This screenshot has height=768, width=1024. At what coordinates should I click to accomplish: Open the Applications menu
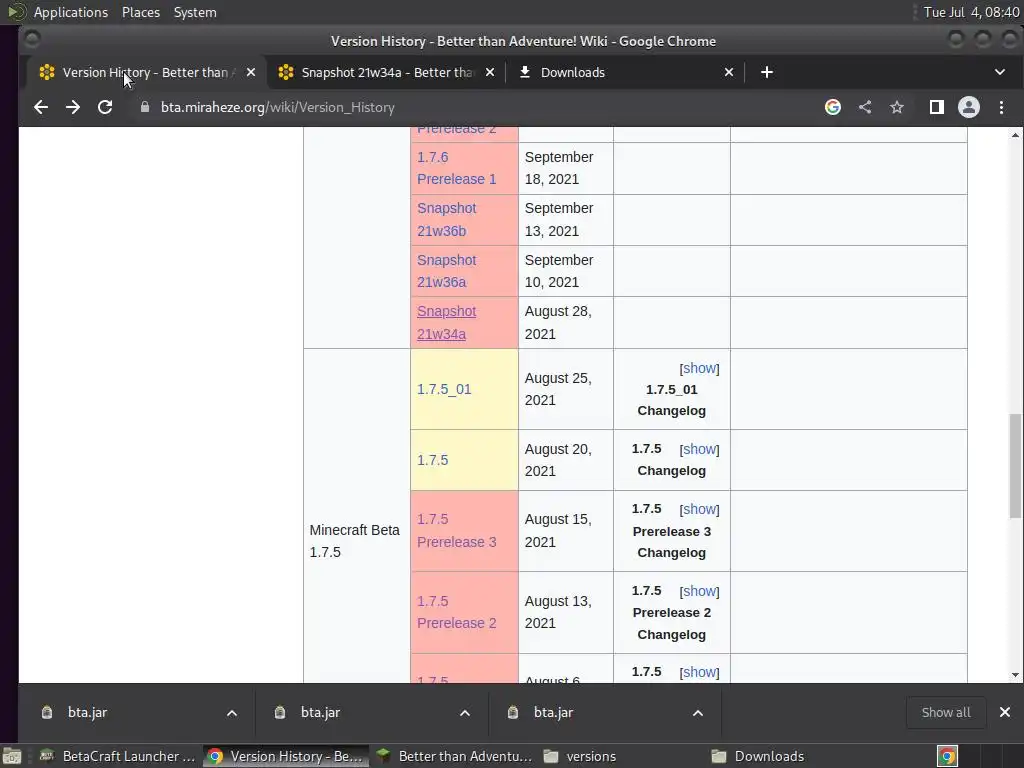71,12
